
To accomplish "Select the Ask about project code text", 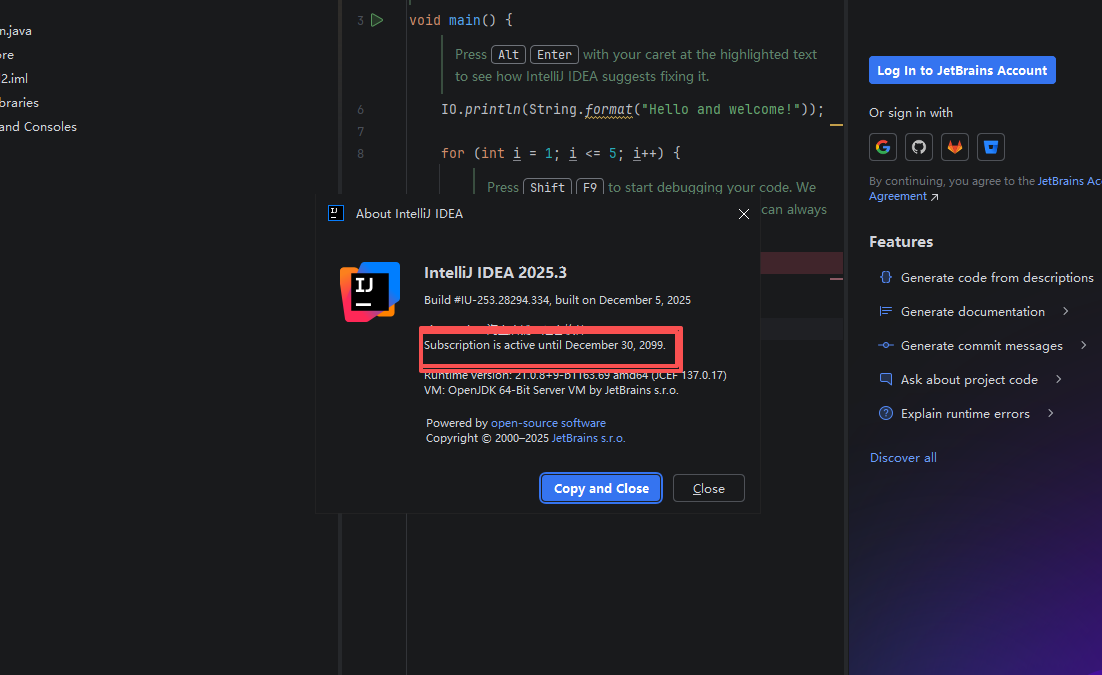I will (969, 380).
